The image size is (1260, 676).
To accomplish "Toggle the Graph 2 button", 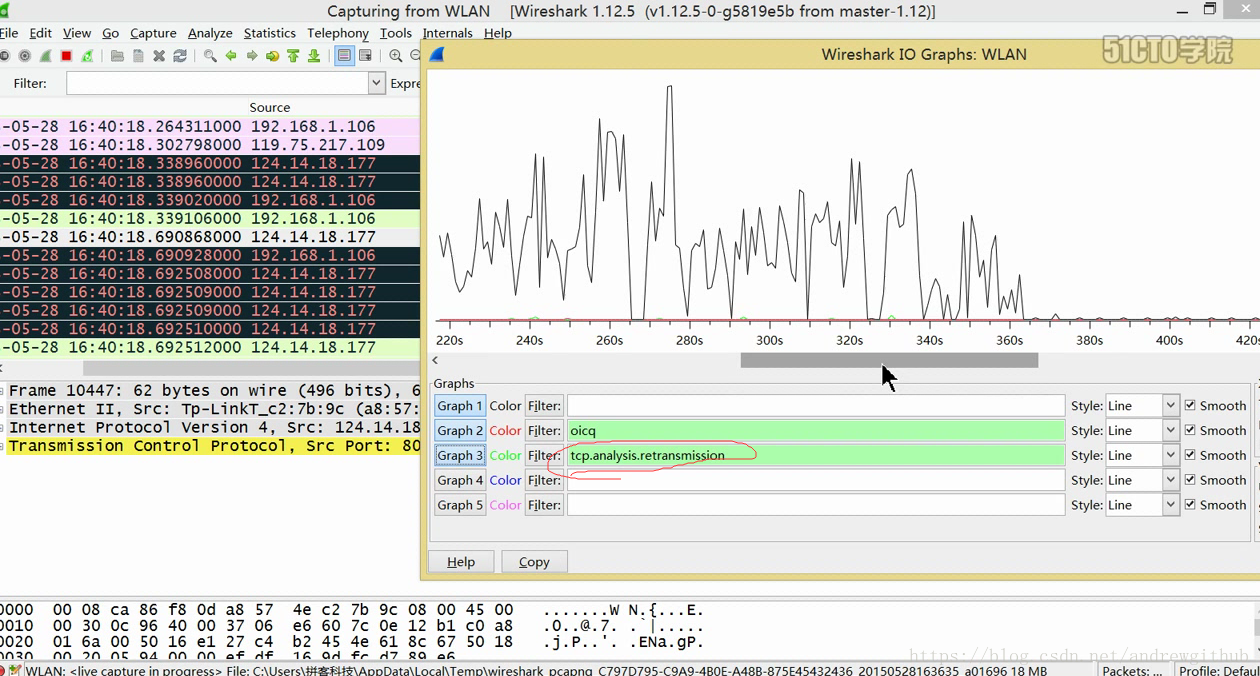I will [x=460, y=431].
